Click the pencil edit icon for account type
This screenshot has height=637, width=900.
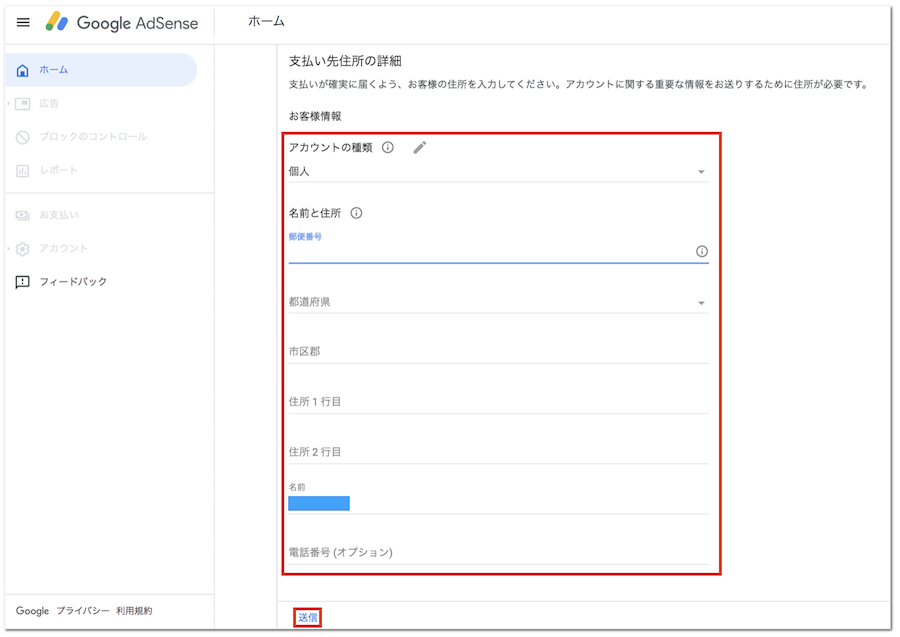(420, 148)
